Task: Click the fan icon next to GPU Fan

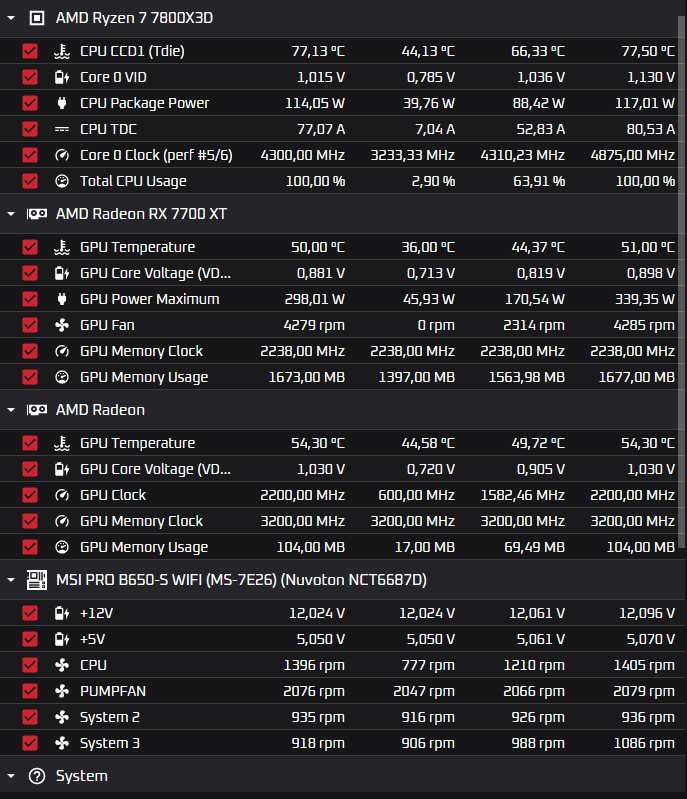Action: [61, 325]
